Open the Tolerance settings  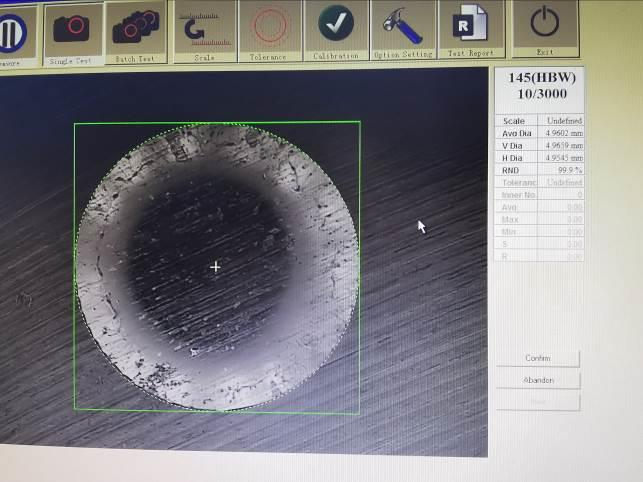pos(270,28)
